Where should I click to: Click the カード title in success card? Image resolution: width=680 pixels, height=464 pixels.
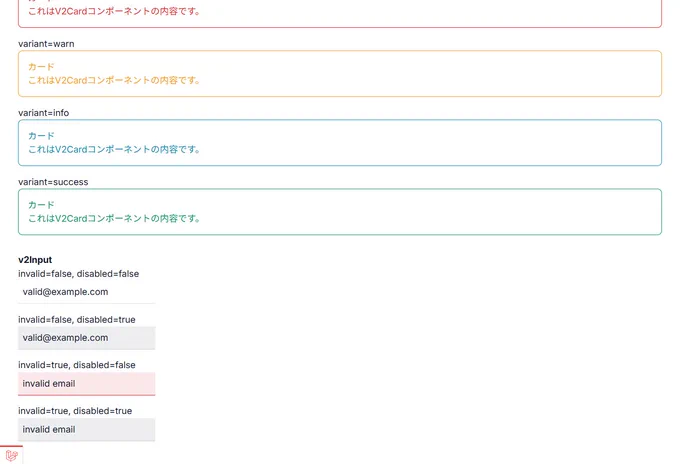click(41, 205)
